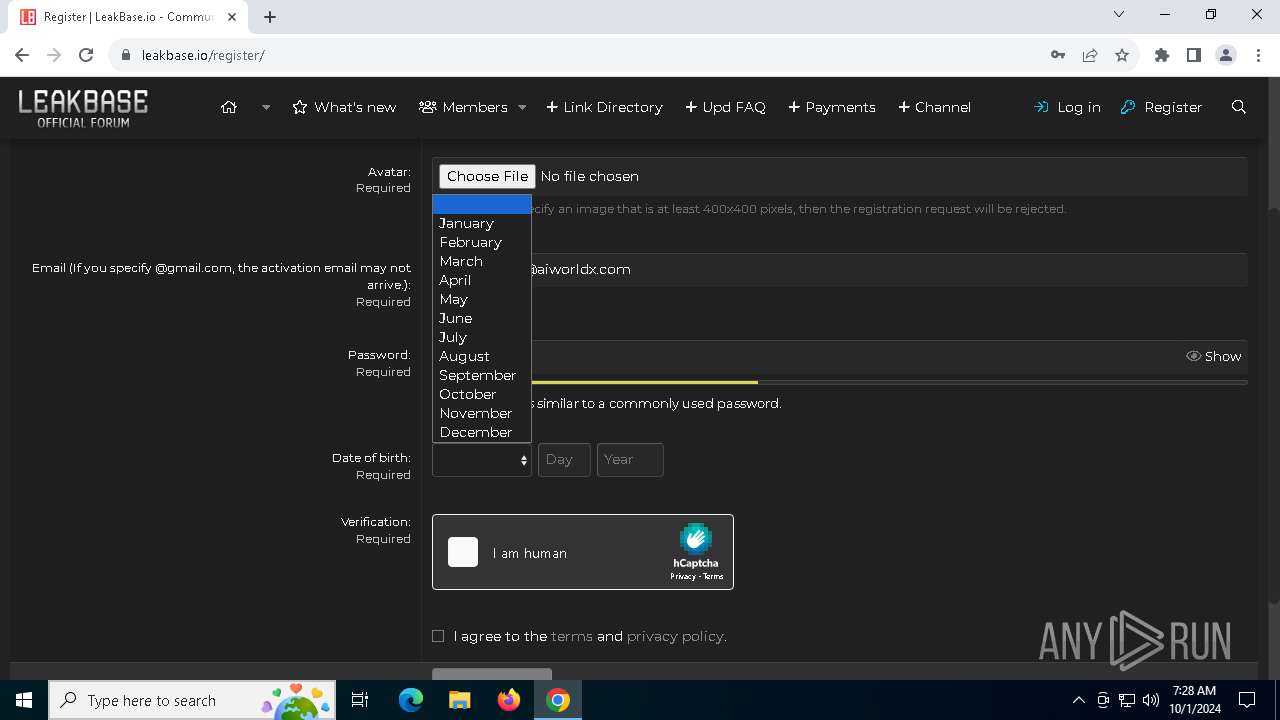
Task: Click the Day input field
Action: [x=564, y=460]
